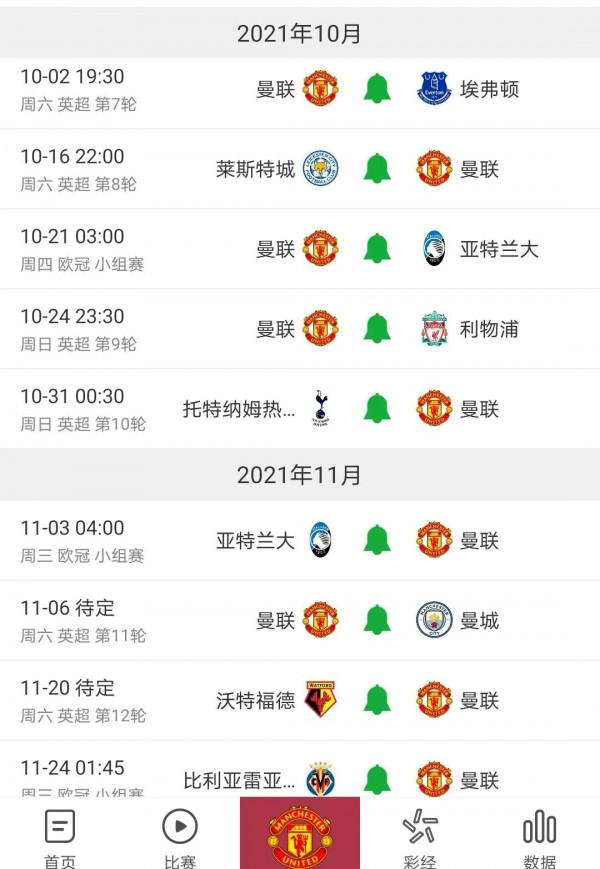The image size is (600, 869).
Task: Select the 2021年11月 month header
Action: tap(300, 475)
